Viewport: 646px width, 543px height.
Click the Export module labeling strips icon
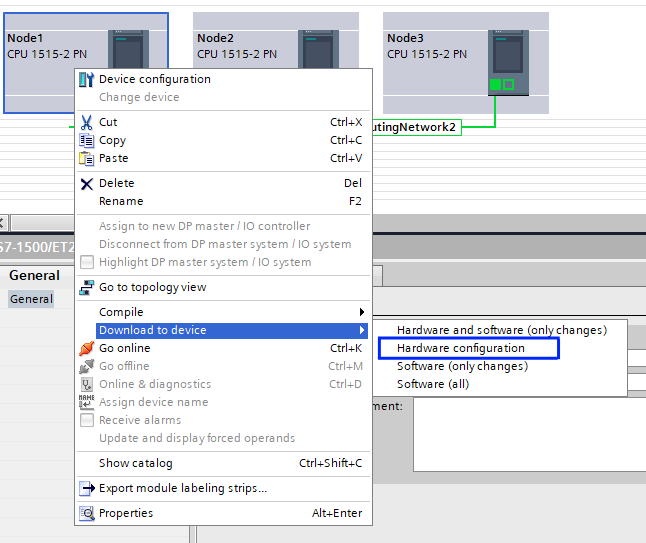click(x=87, y=488)
